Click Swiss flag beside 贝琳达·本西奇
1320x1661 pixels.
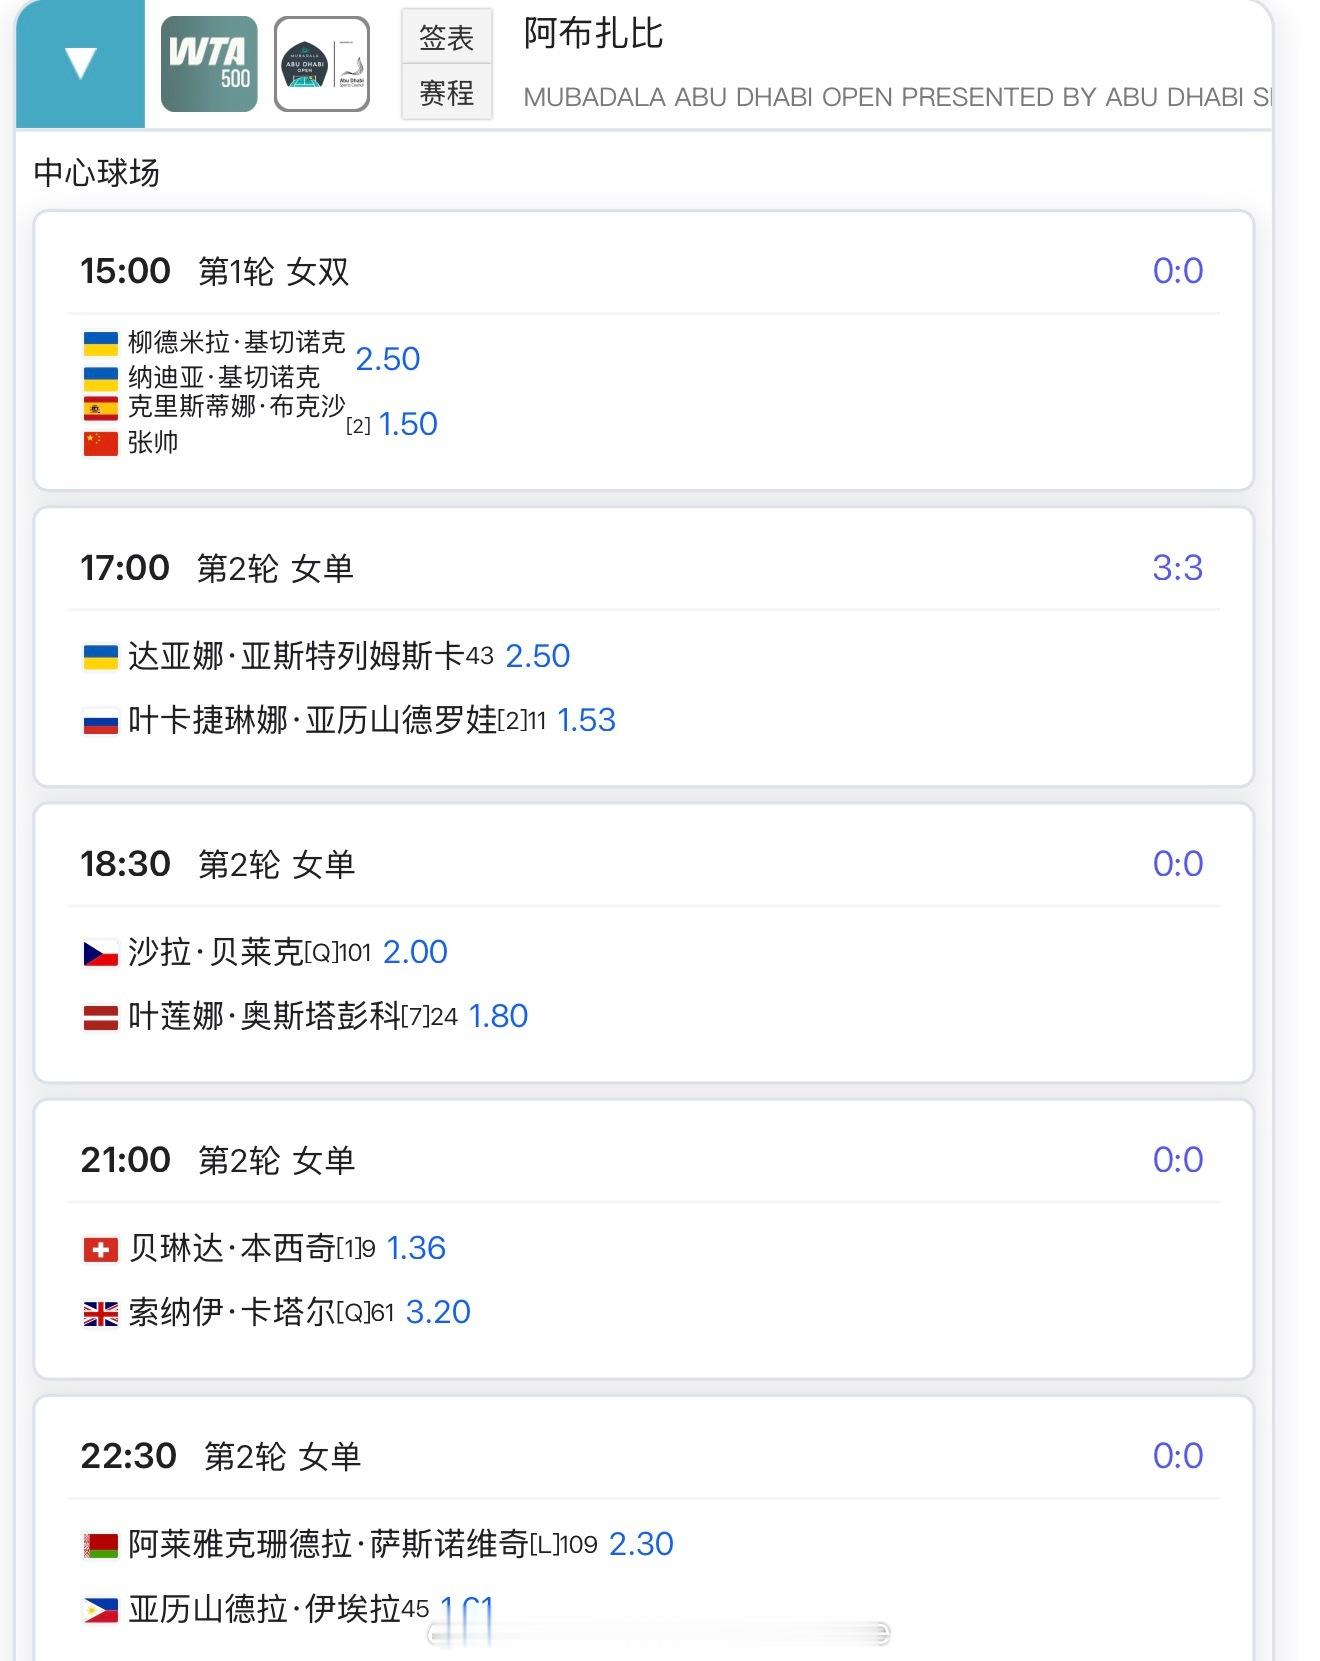(100, 1249)
